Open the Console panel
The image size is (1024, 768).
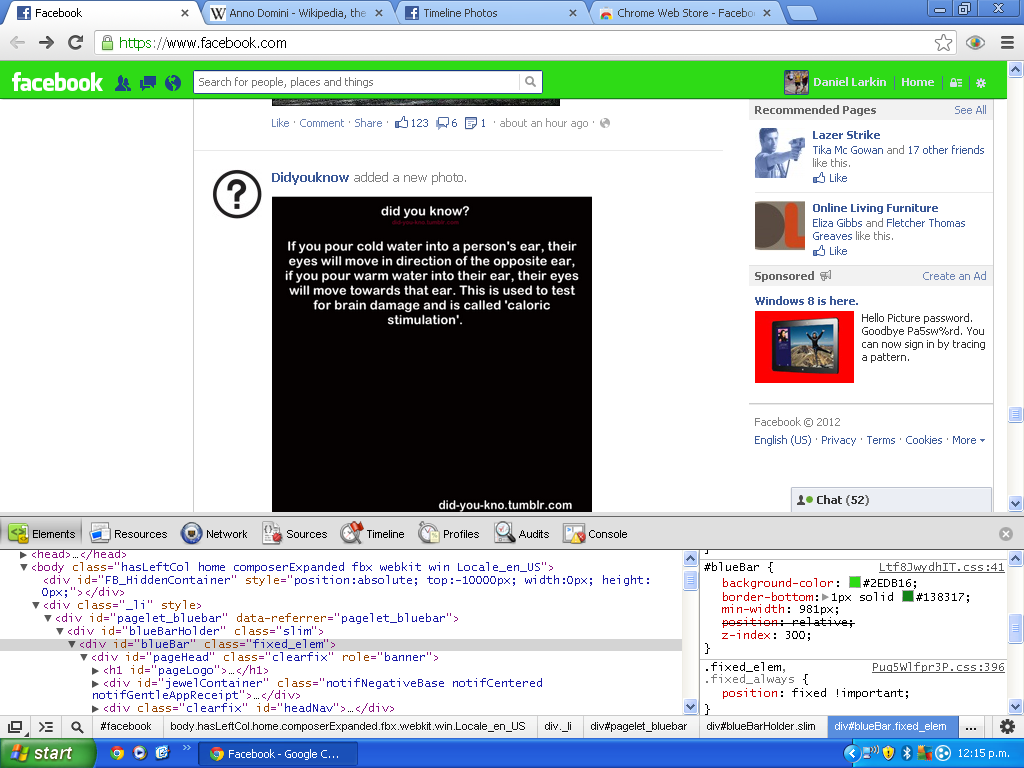point(595,534)
